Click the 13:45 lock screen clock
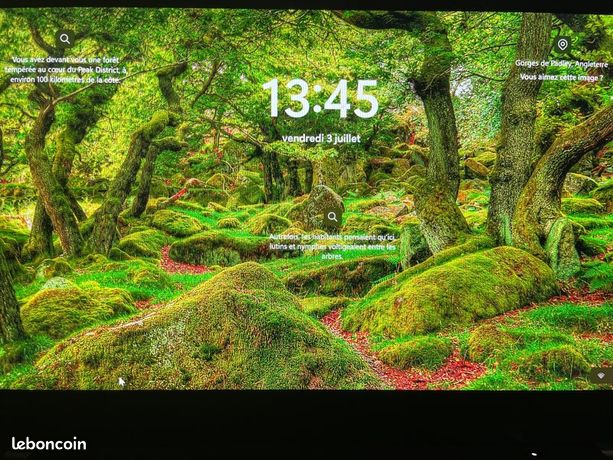The image size is (613, 460). [321, 99]
